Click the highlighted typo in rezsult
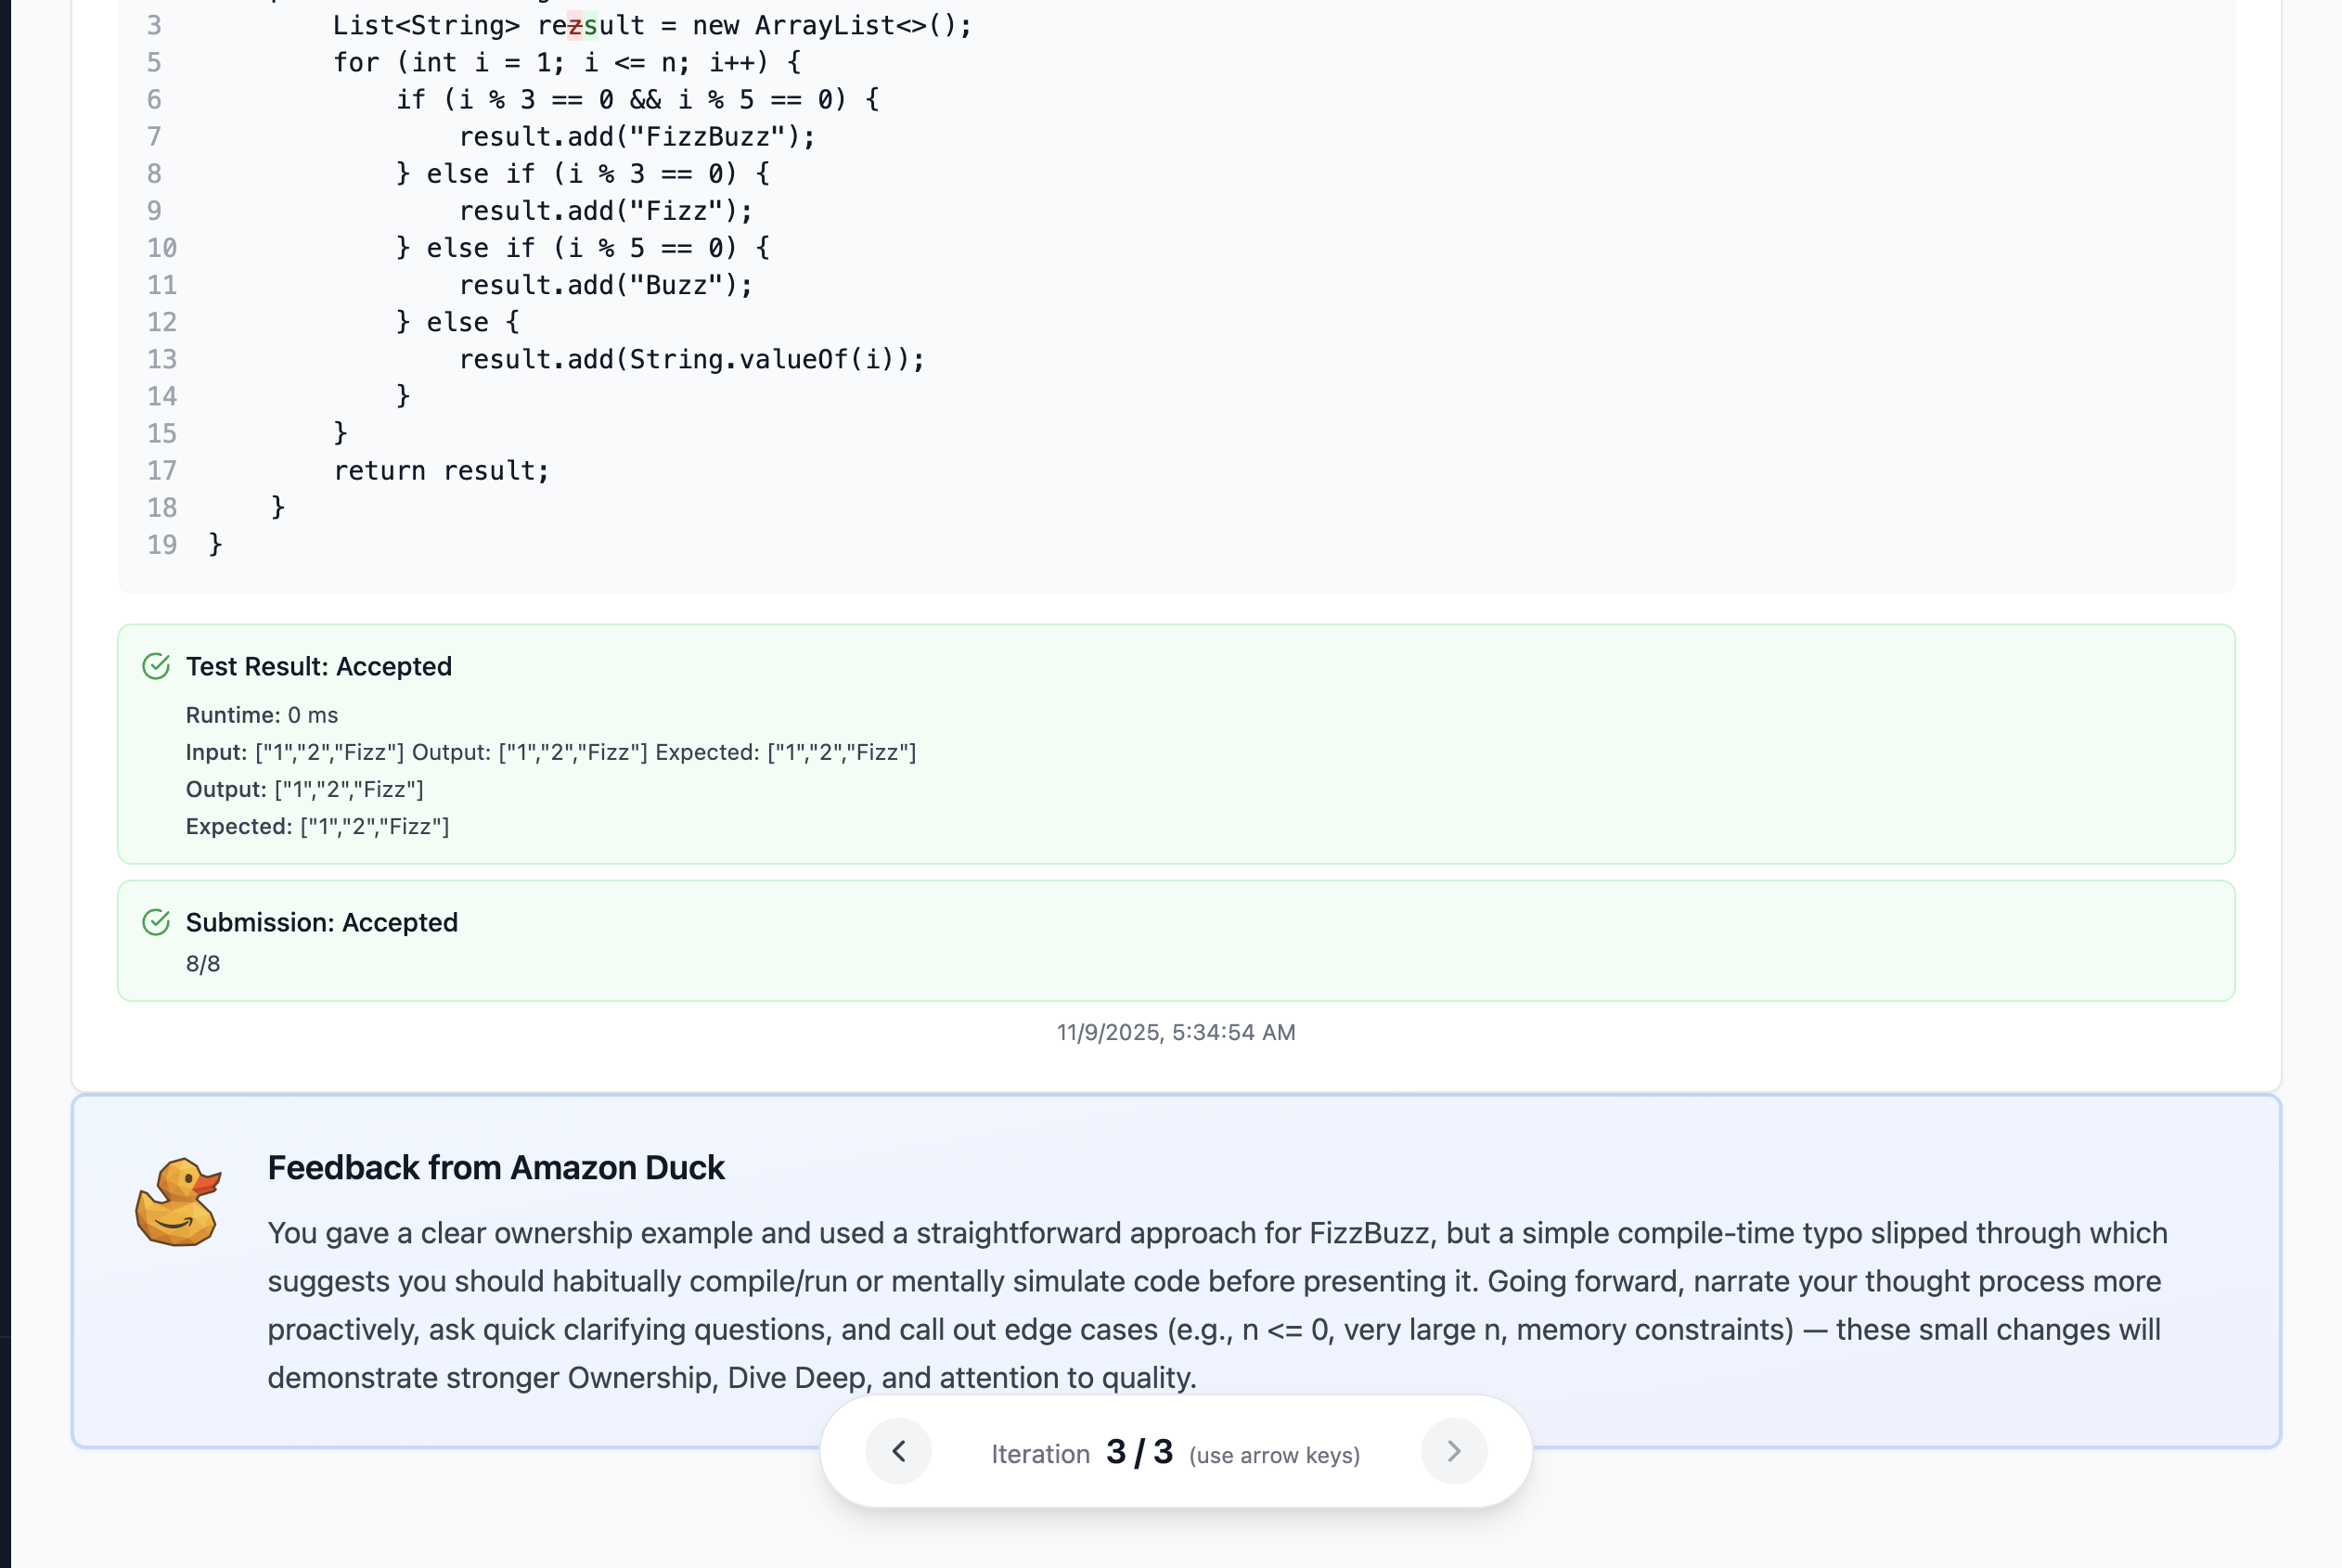 click(576, 25)
